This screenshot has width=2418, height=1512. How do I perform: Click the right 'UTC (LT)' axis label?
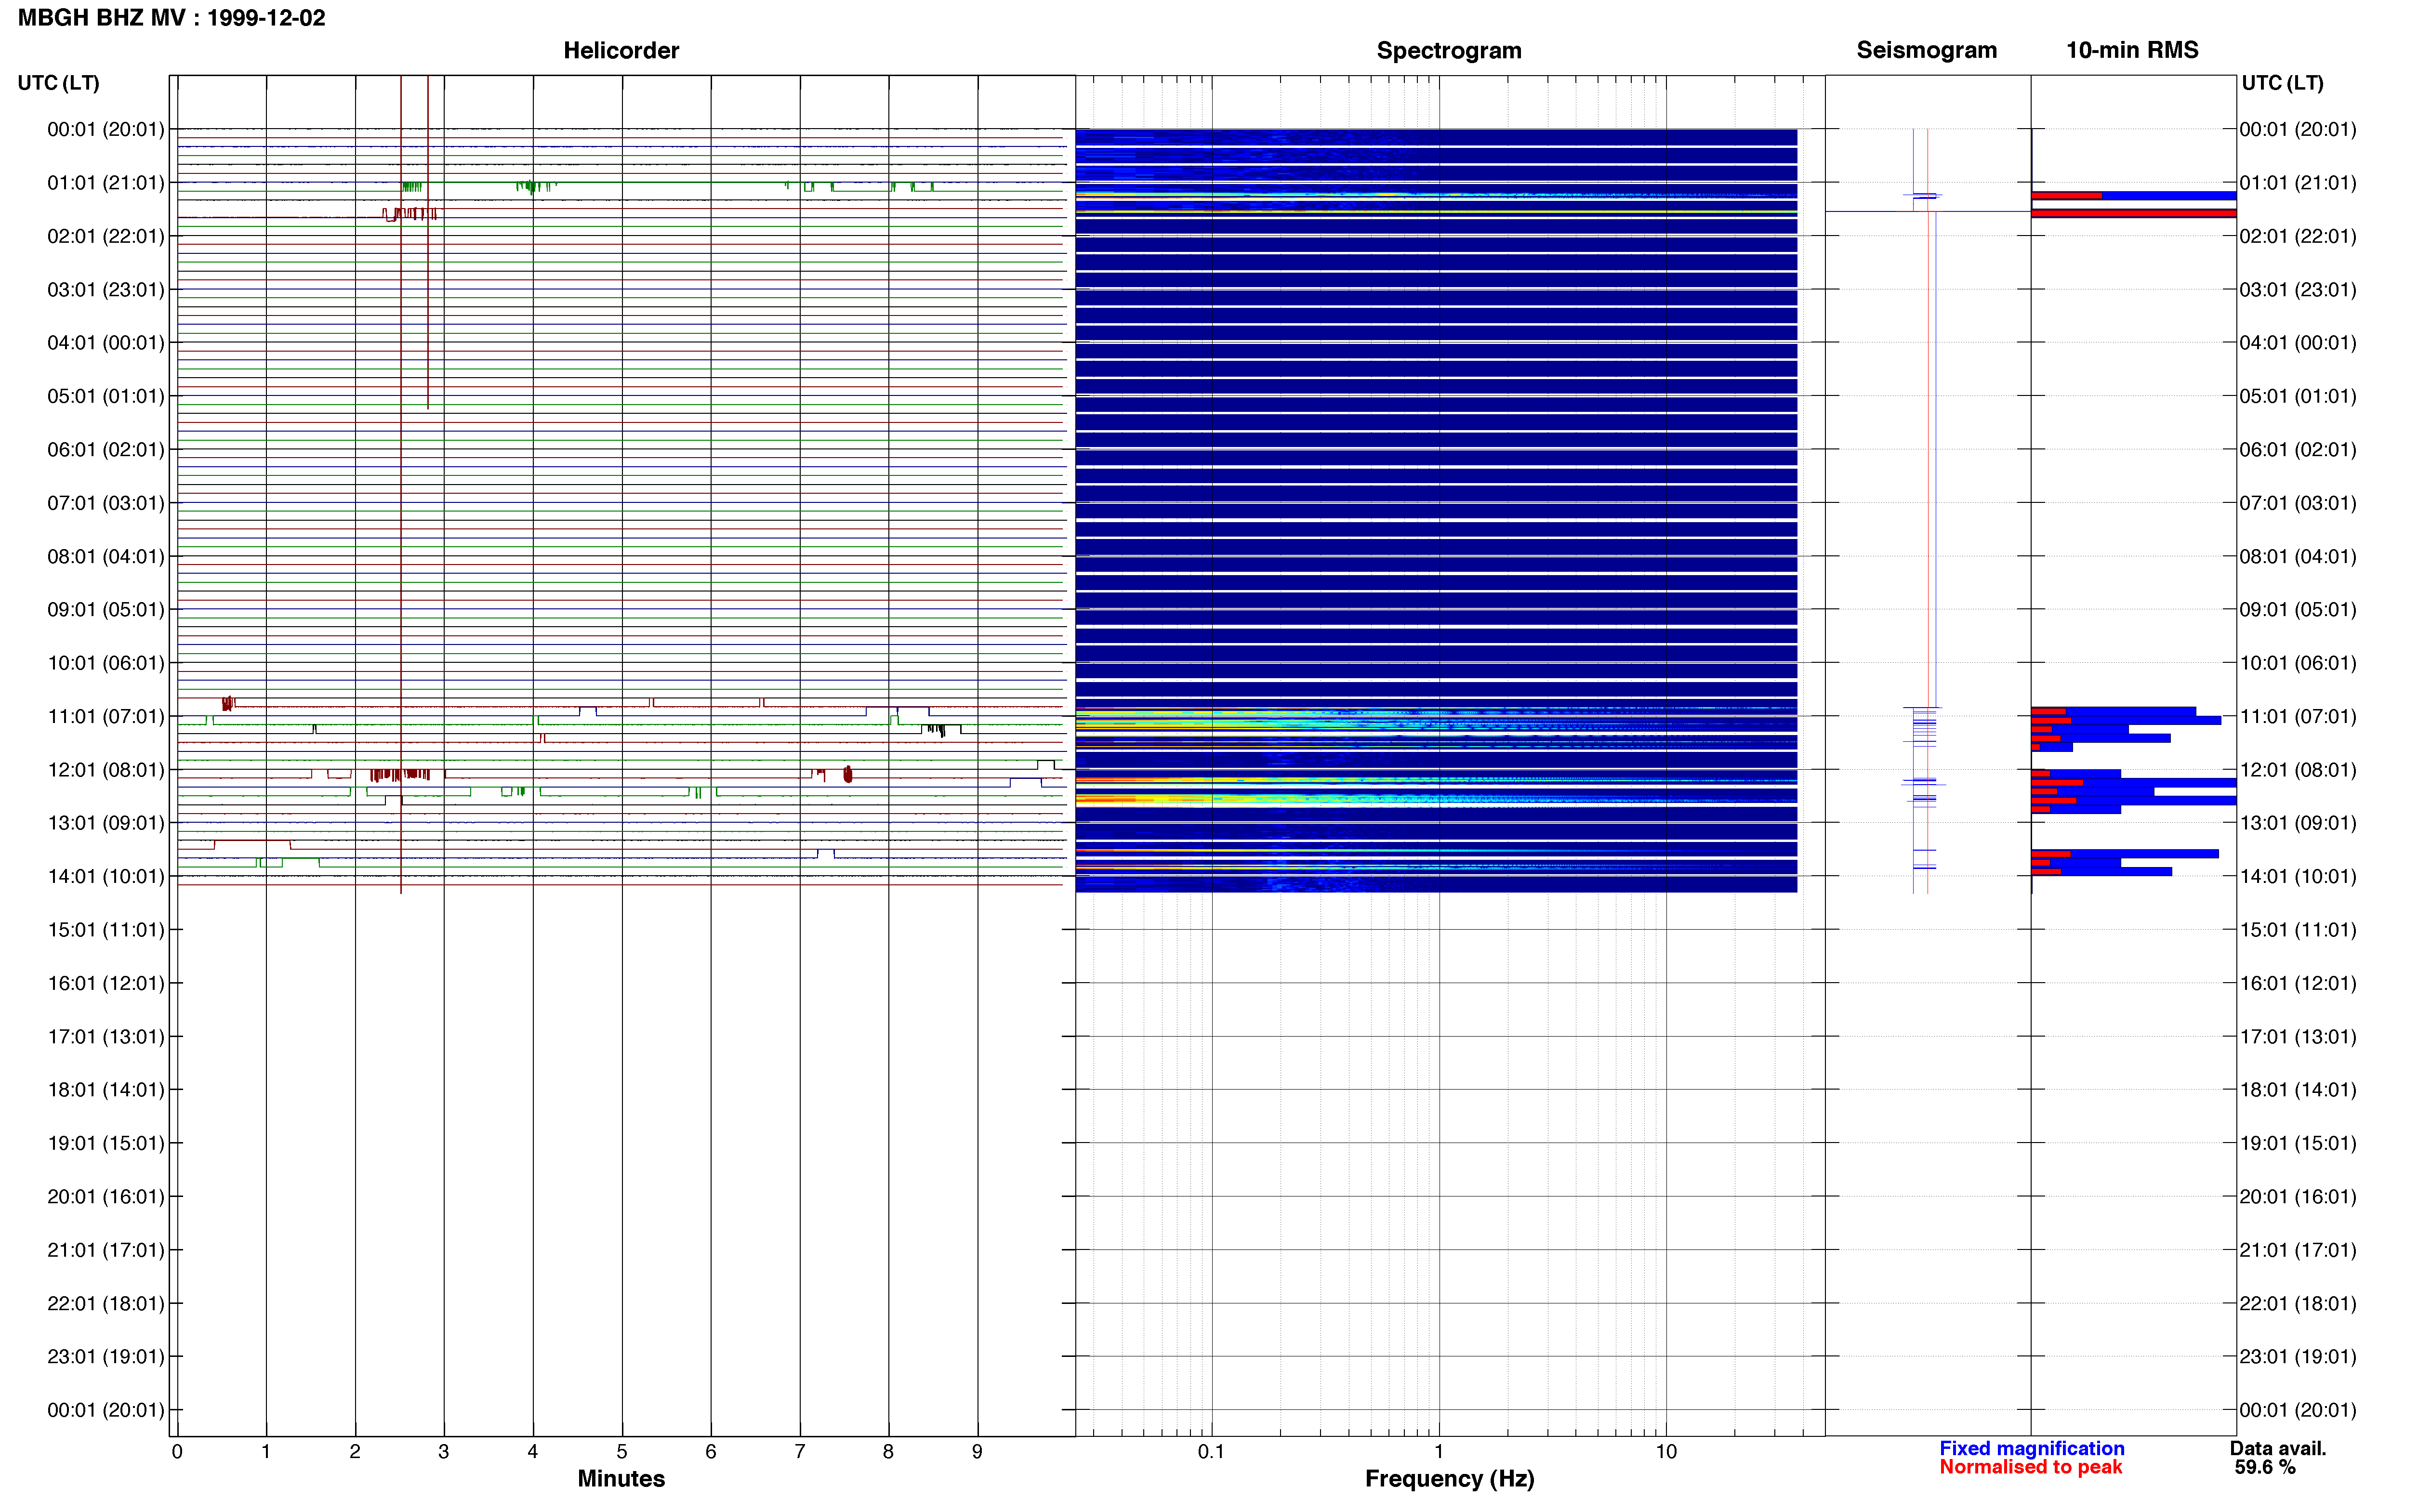click(2282, 83)
